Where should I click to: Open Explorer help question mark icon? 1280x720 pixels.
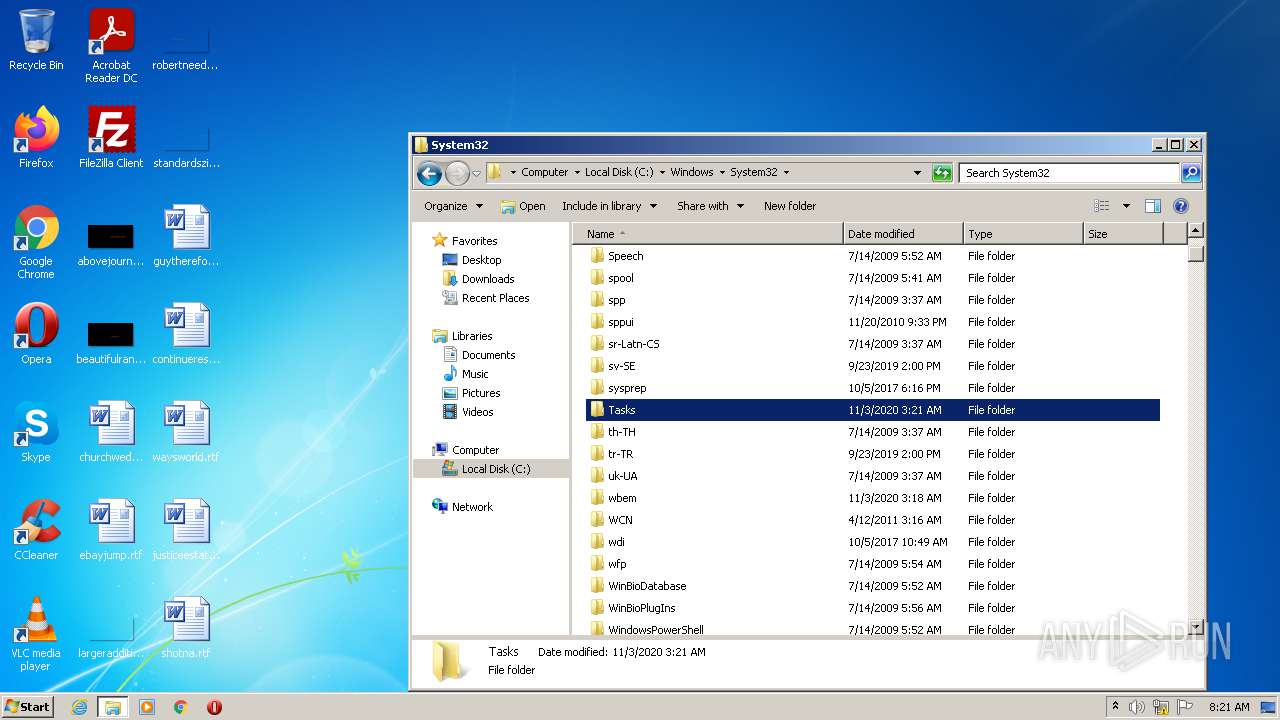click(1180, 206)
